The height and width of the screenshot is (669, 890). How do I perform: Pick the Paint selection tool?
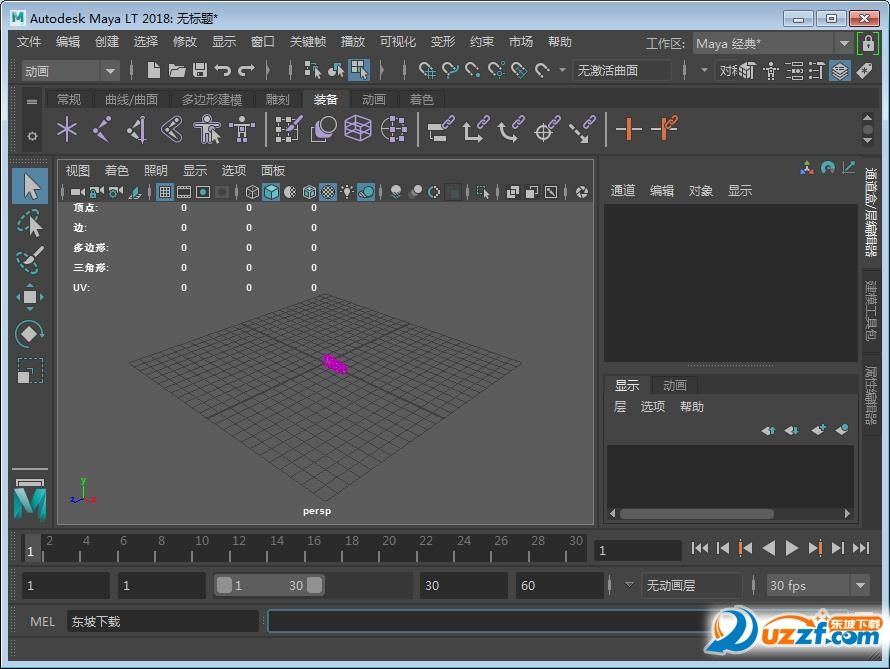pos(30,260)
